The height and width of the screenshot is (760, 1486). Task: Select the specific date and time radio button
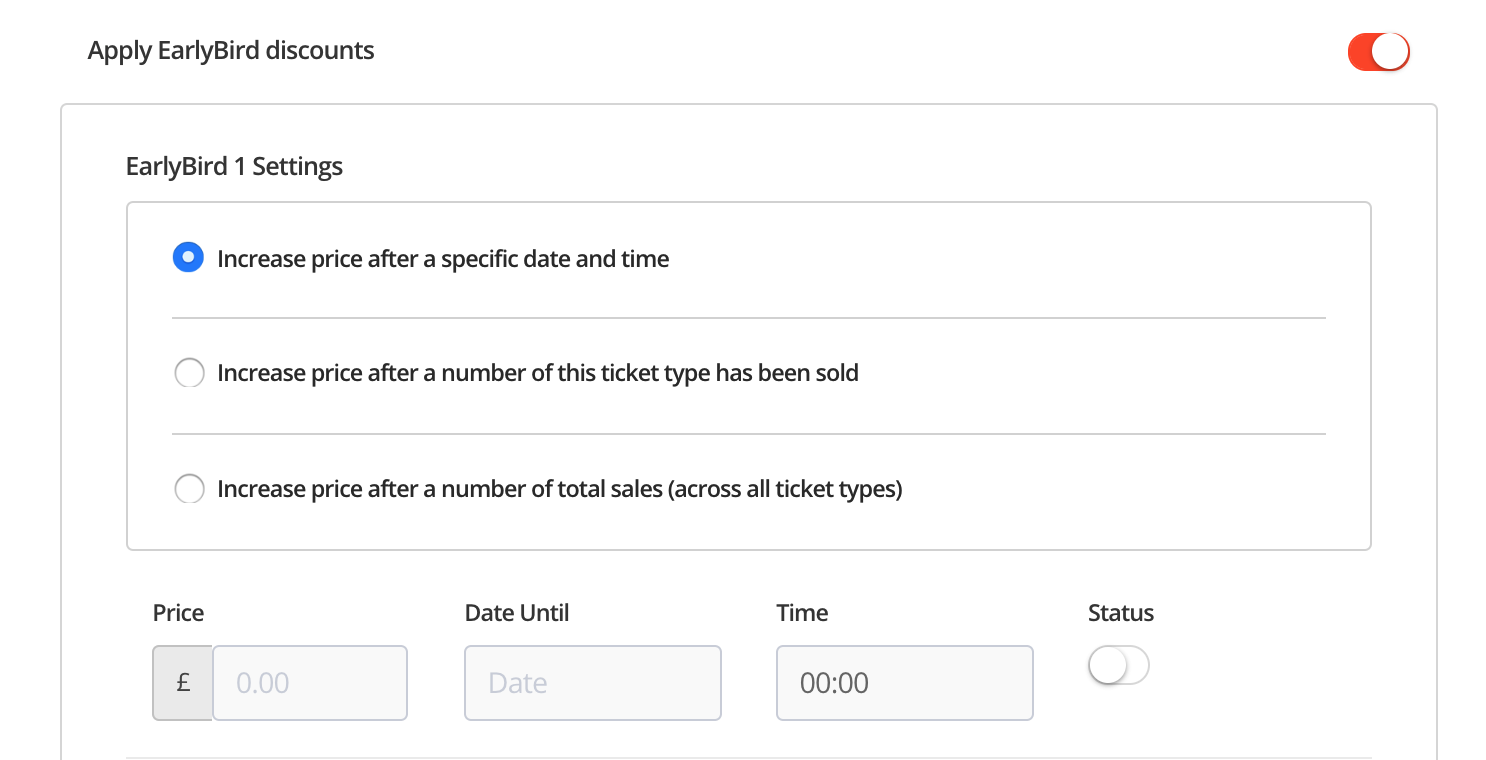pyautogui.click(x=188, y=258)
